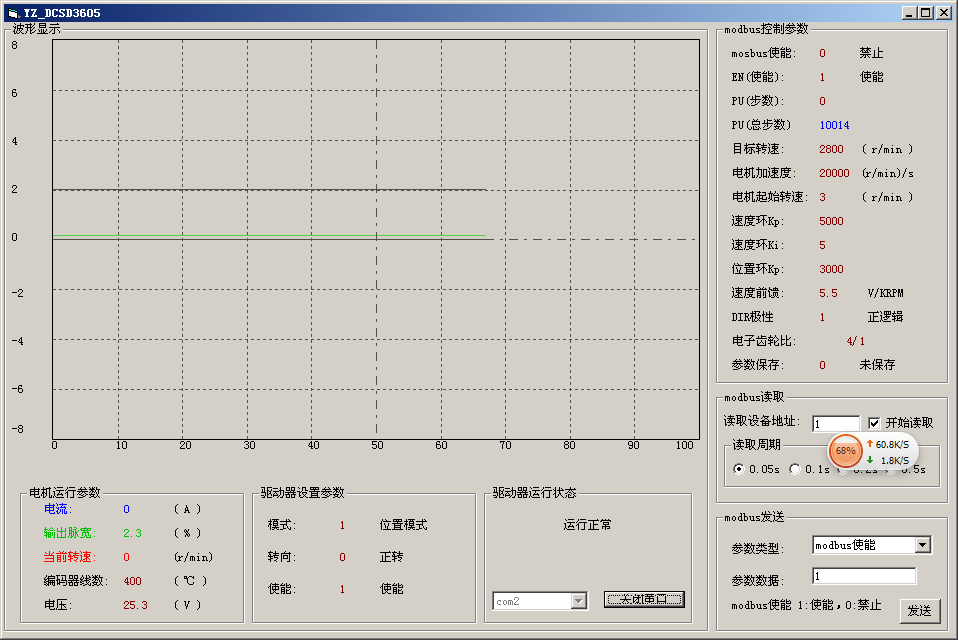This screenshot has width=958, height=640.
Task: Maximize the YZ_DCSD3605 window
Action: [925, 13]
